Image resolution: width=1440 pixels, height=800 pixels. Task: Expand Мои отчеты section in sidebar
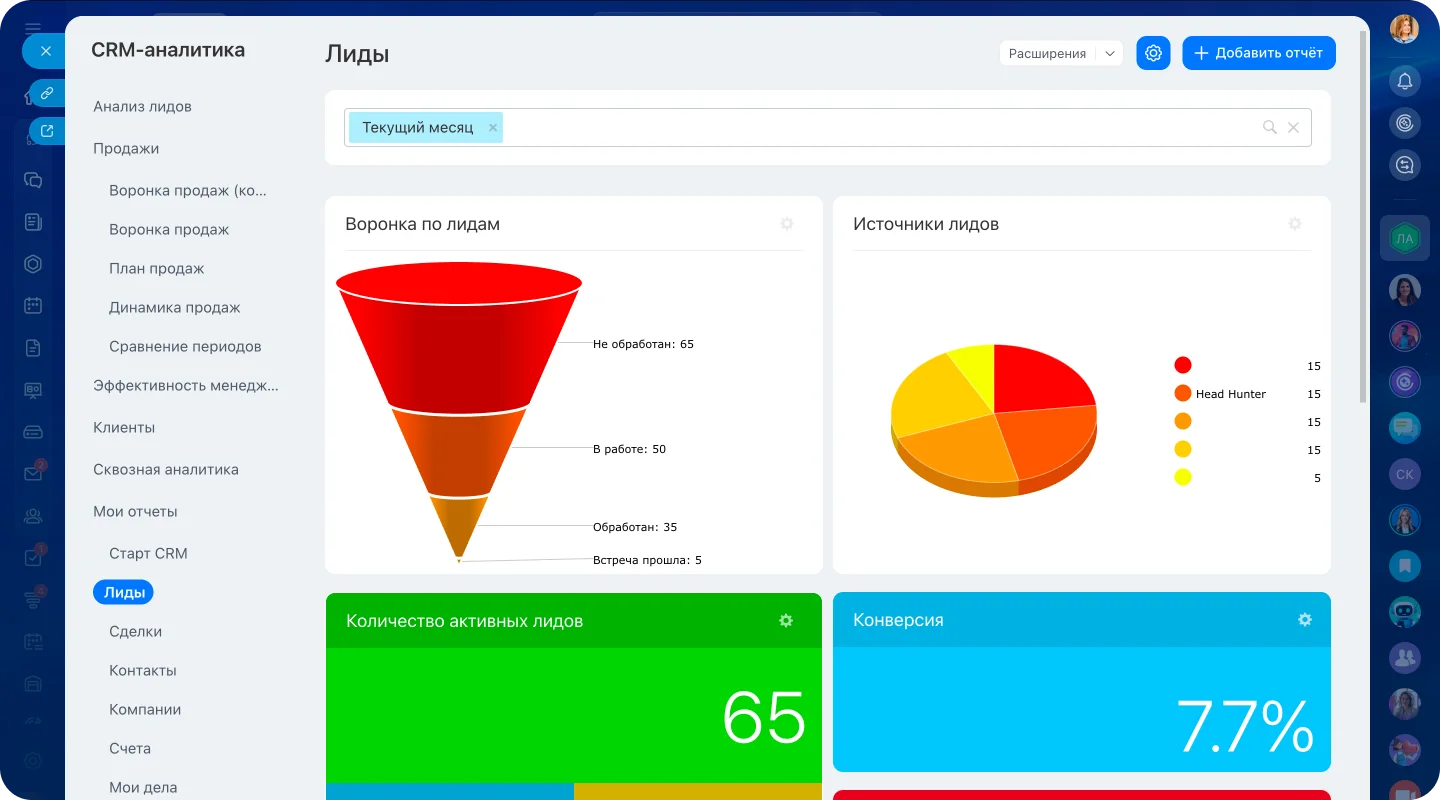[135, 511]
